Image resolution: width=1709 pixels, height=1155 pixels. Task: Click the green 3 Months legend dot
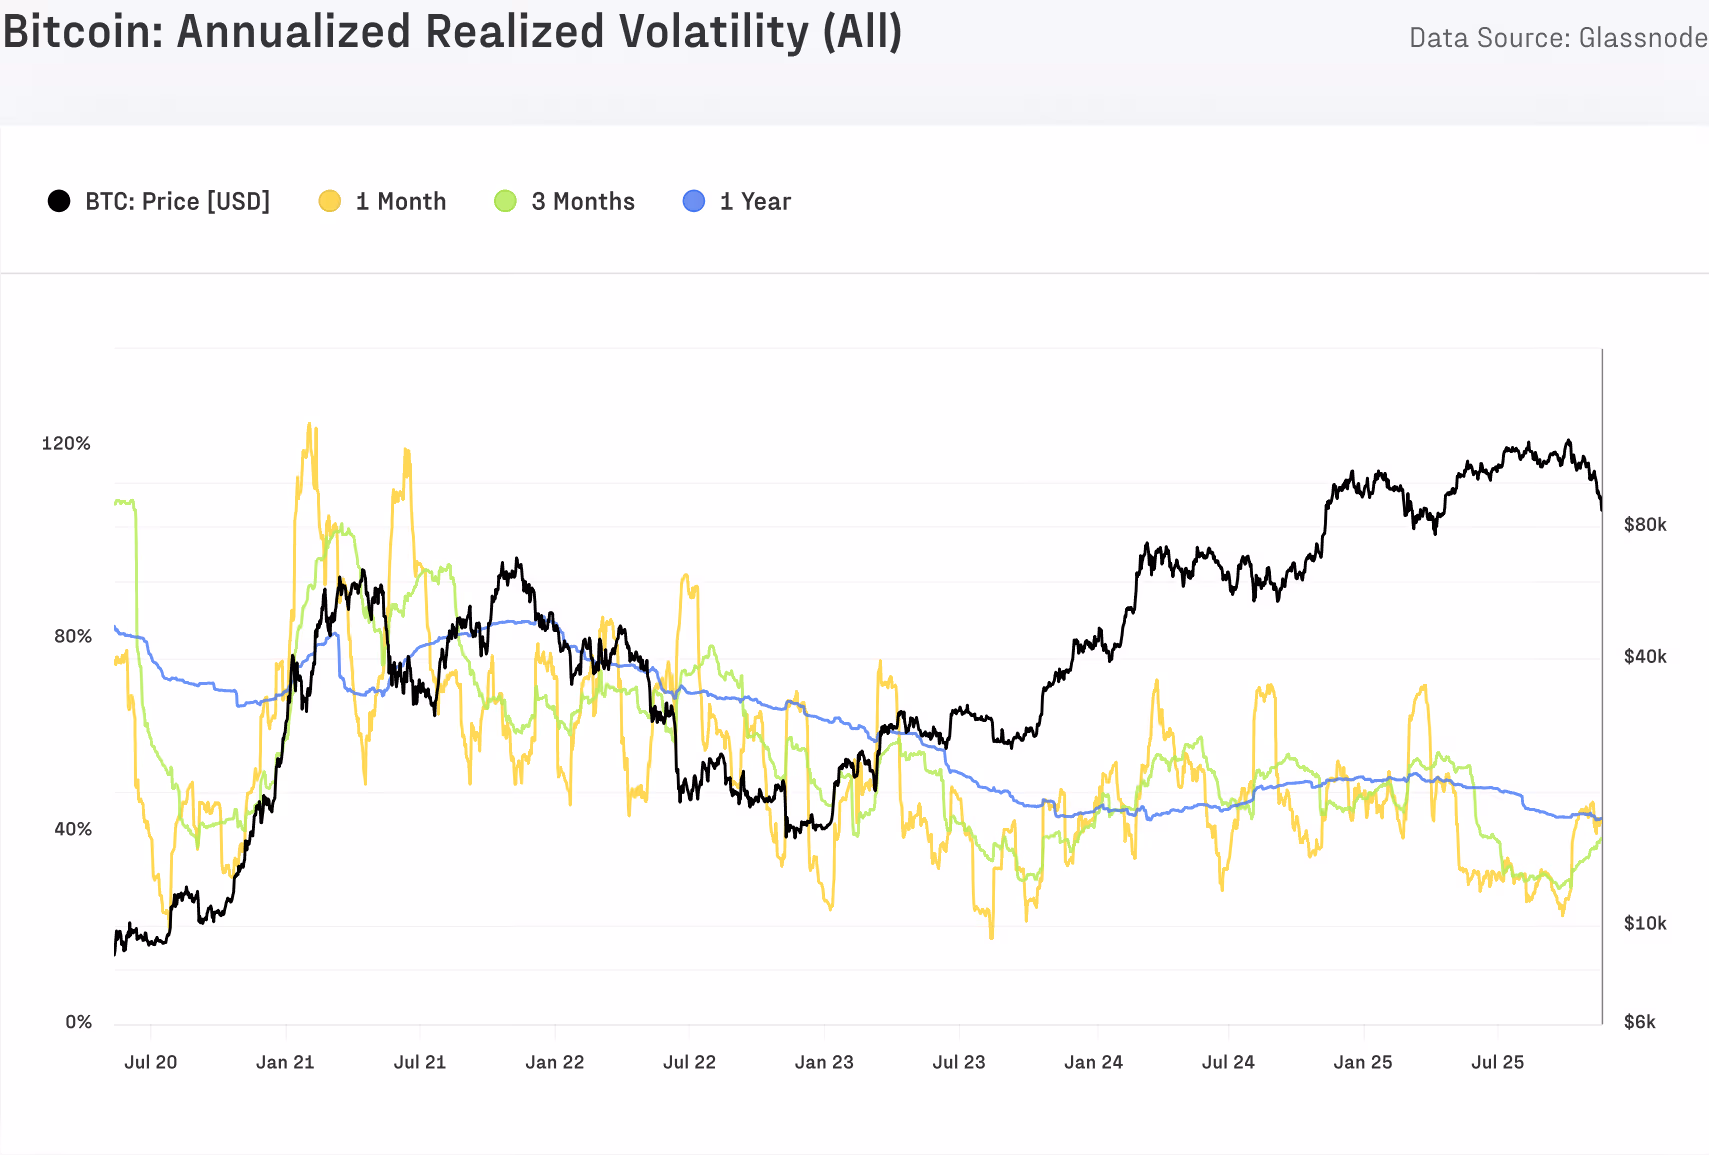click(x=505, y=201)
